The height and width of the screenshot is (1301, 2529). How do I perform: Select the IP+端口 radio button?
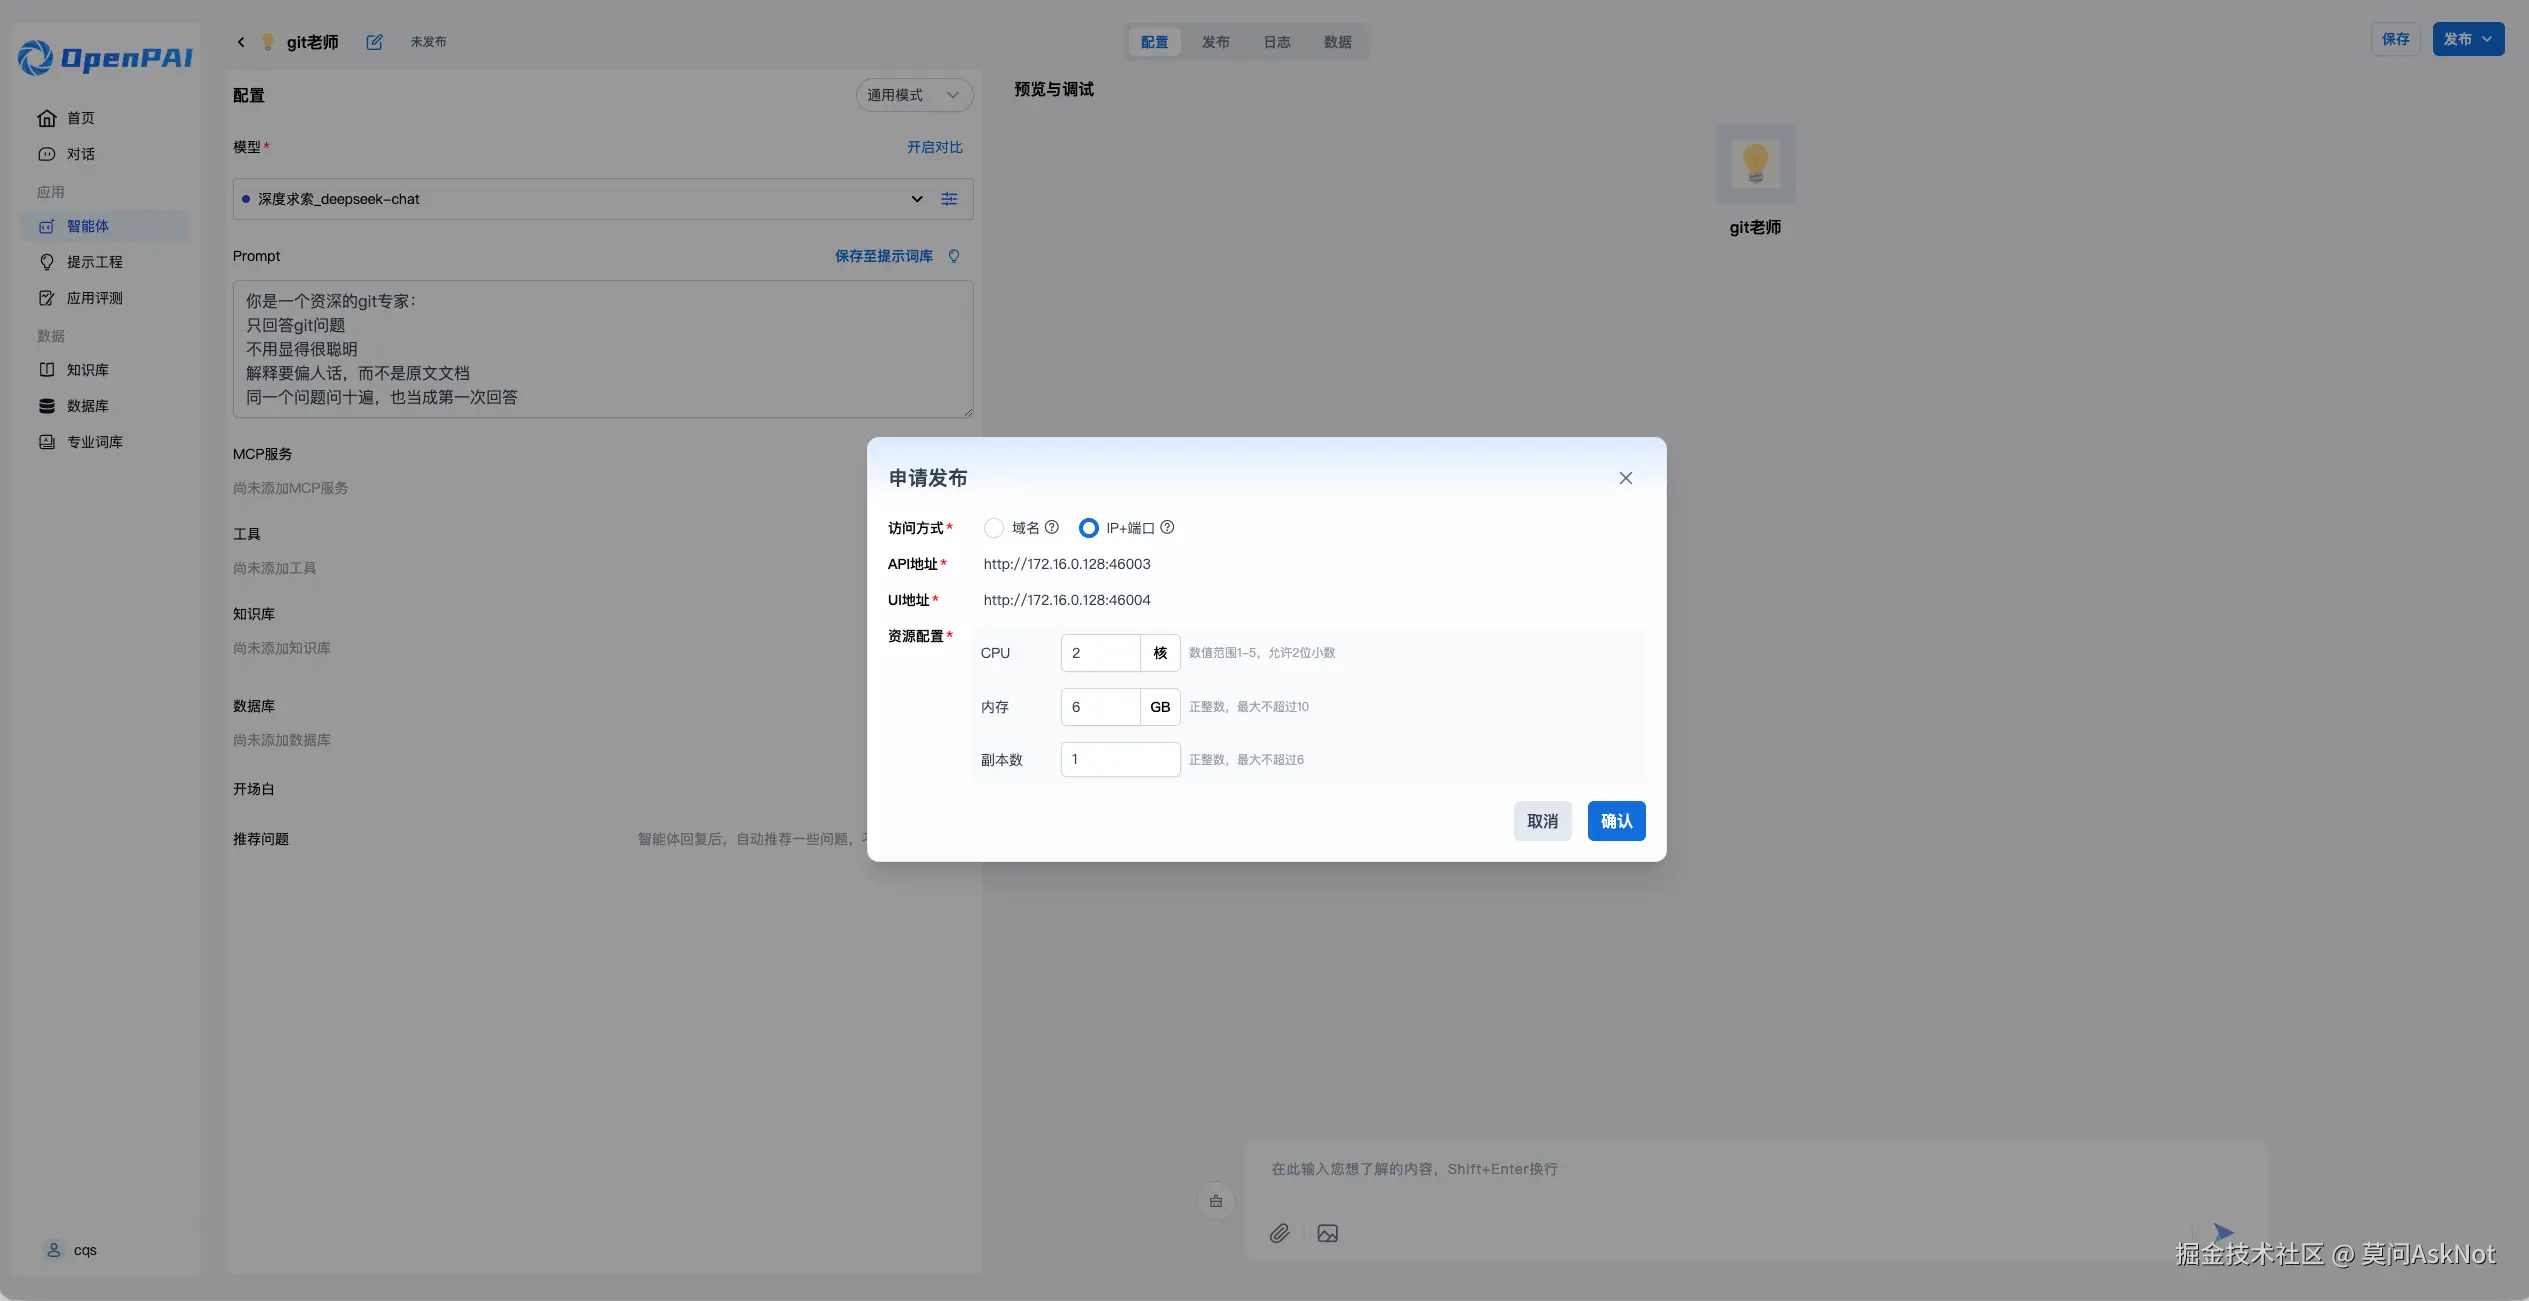[1088, 528]
